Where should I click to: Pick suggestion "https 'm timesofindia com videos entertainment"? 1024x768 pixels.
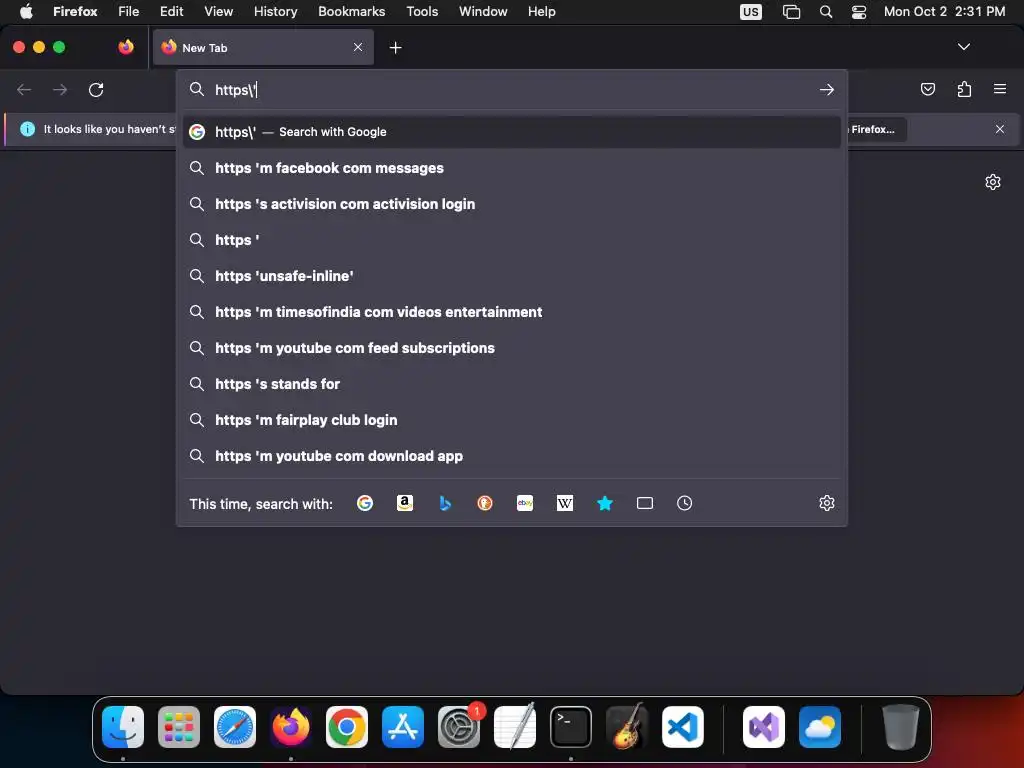[511, 312]
